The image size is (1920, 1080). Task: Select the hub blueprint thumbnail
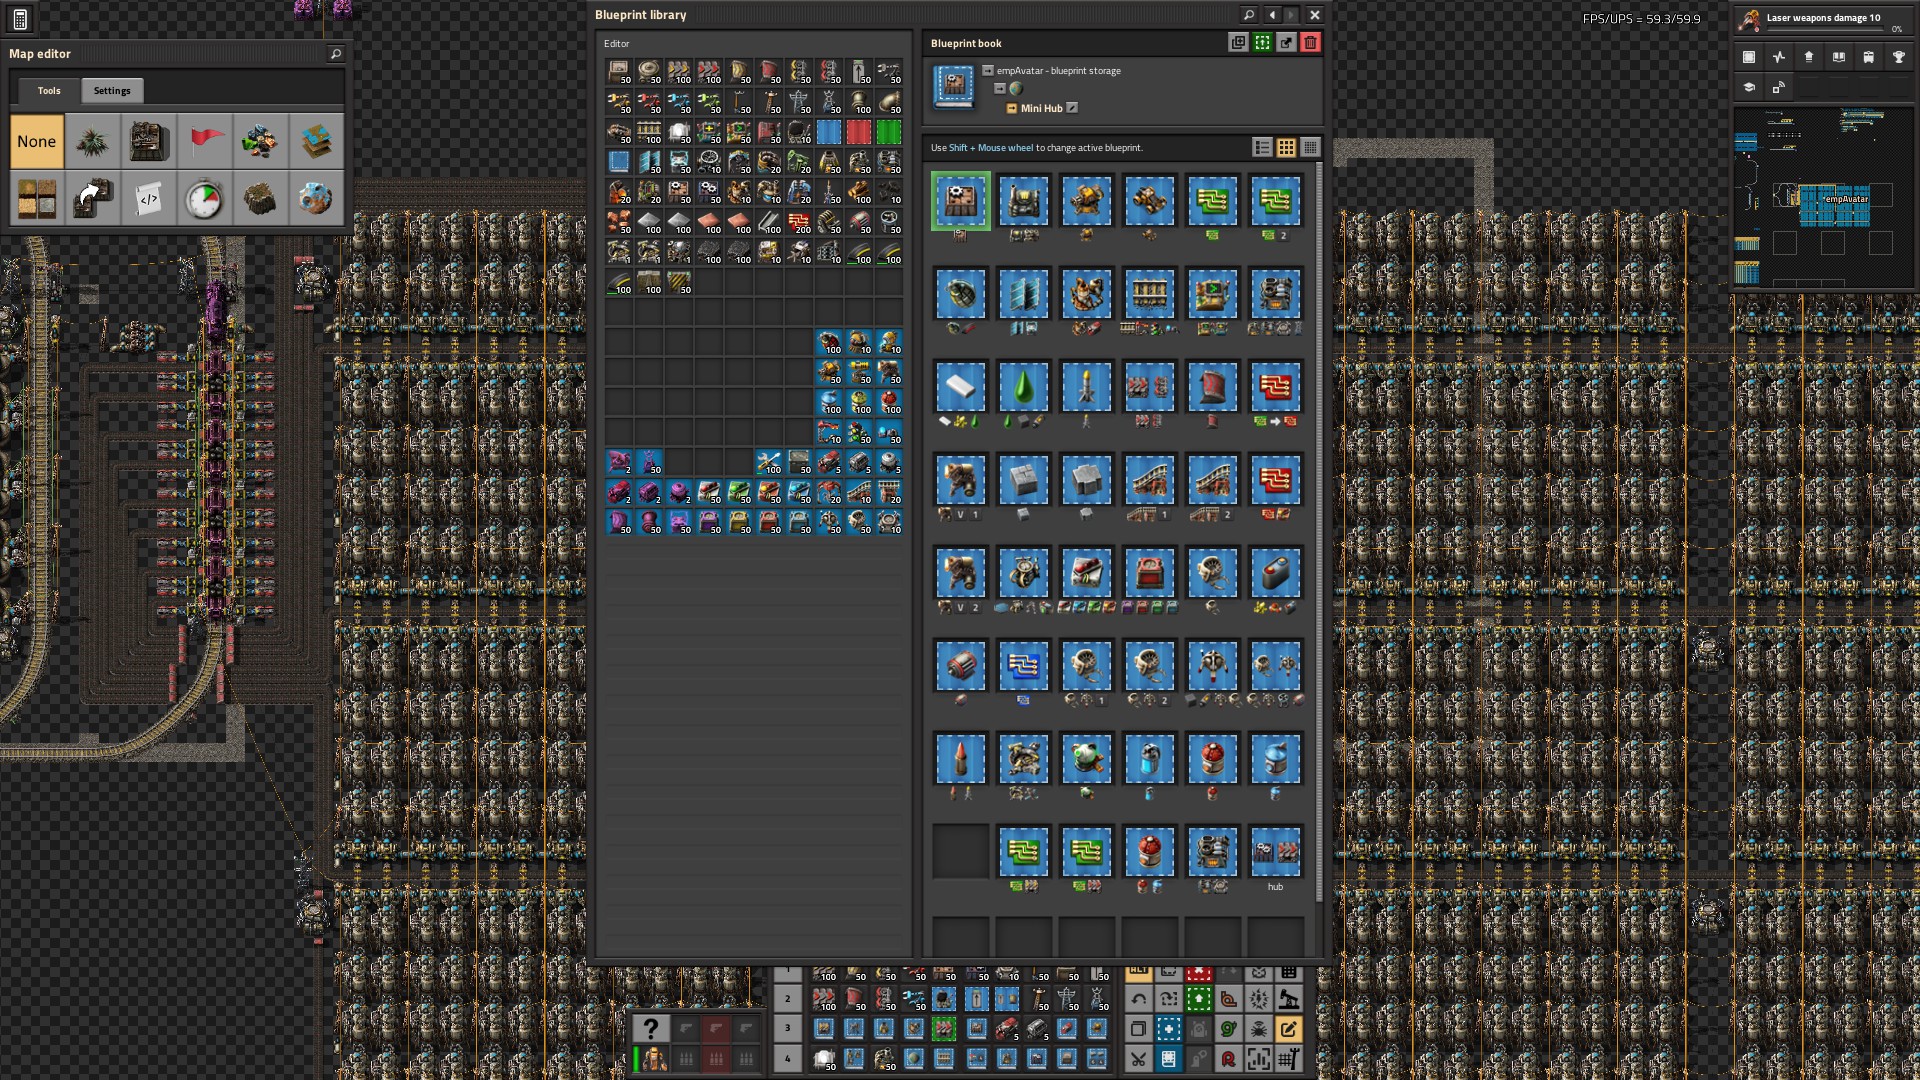pyautogui.click(x=1276, y=851)
